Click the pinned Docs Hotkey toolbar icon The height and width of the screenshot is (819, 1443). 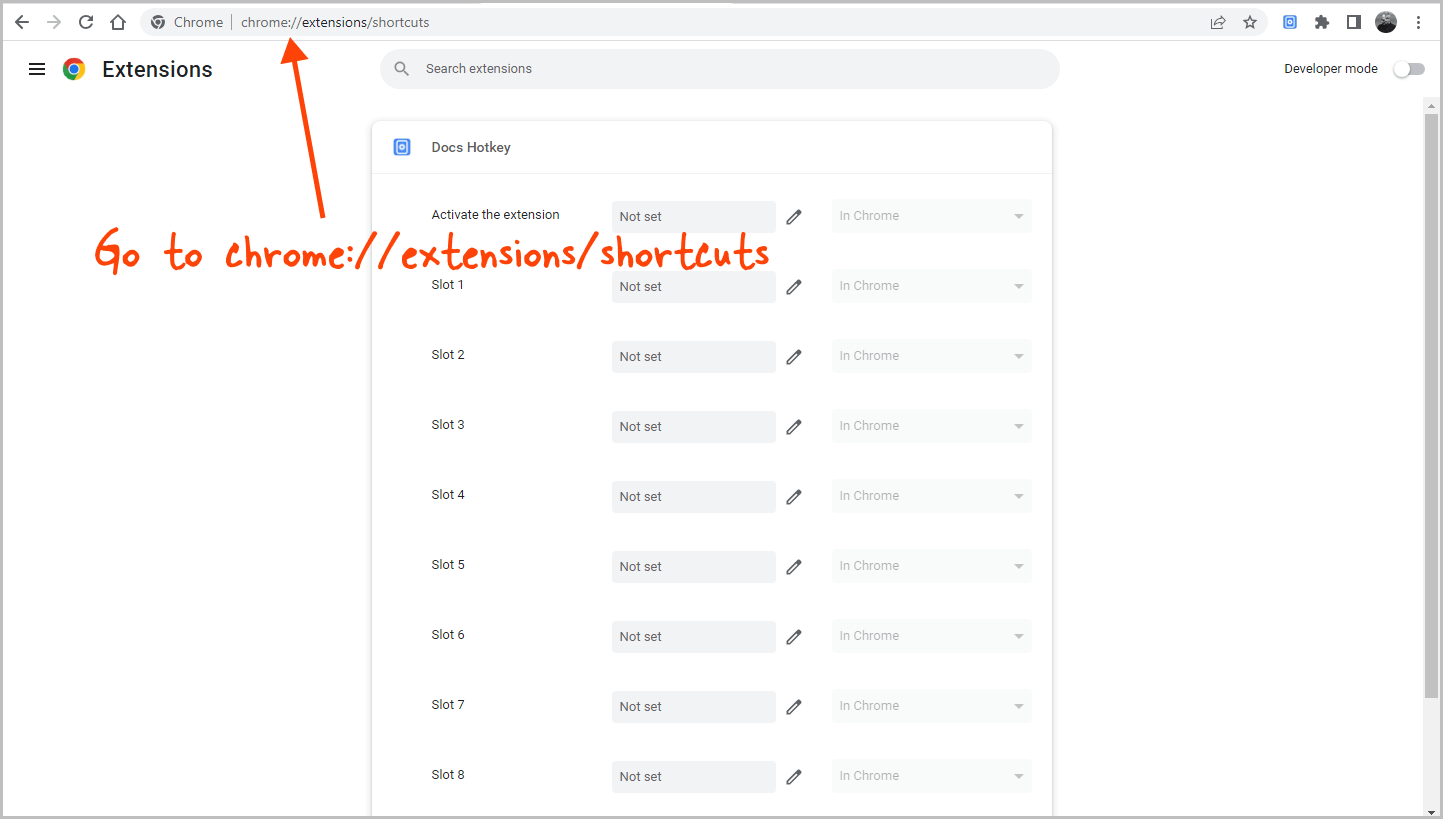(x=1290, y=21)
